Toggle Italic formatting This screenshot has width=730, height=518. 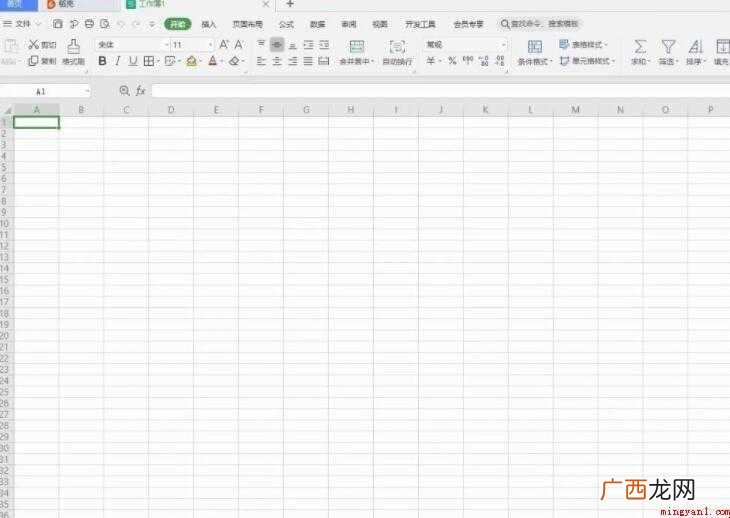click(x=118, y=61)
